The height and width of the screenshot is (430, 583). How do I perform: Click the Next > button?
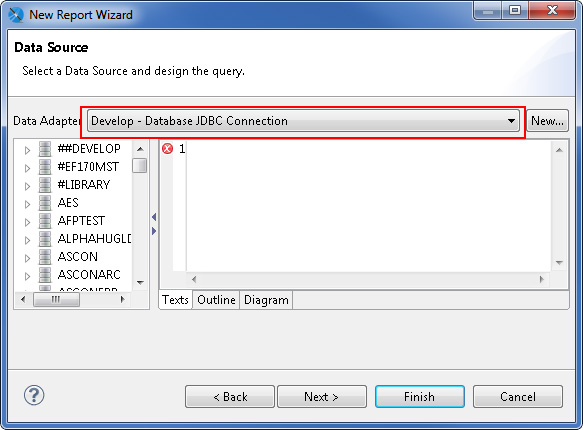pyautogui.click(x=322, y=397)
